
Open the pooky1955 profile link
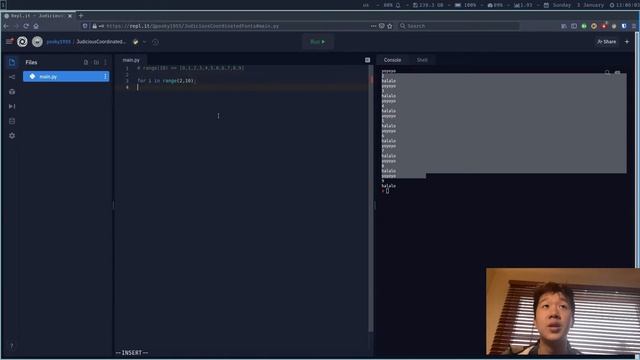point(58,42)
